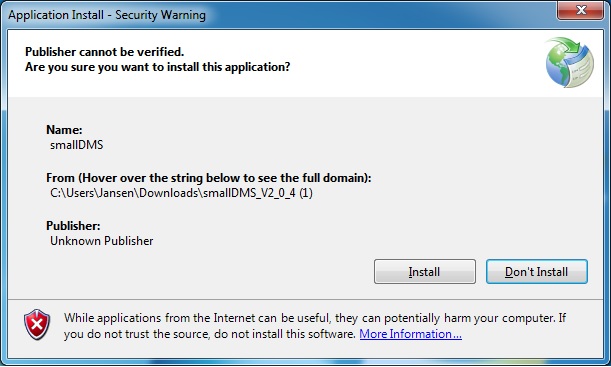Click the word 'Downloads' in the source path
This screenshot has width=611, height=367.
click(169, 193)
